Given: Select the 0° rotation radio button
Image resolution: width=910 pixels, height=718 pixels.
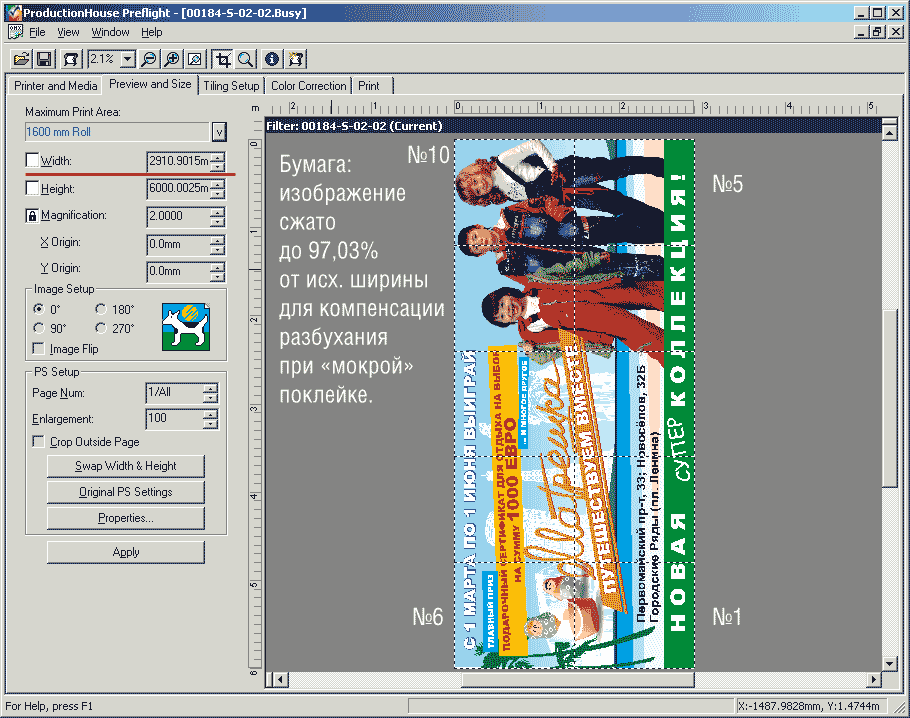Looking at the screenshot, I should click(x=39, y=309).
